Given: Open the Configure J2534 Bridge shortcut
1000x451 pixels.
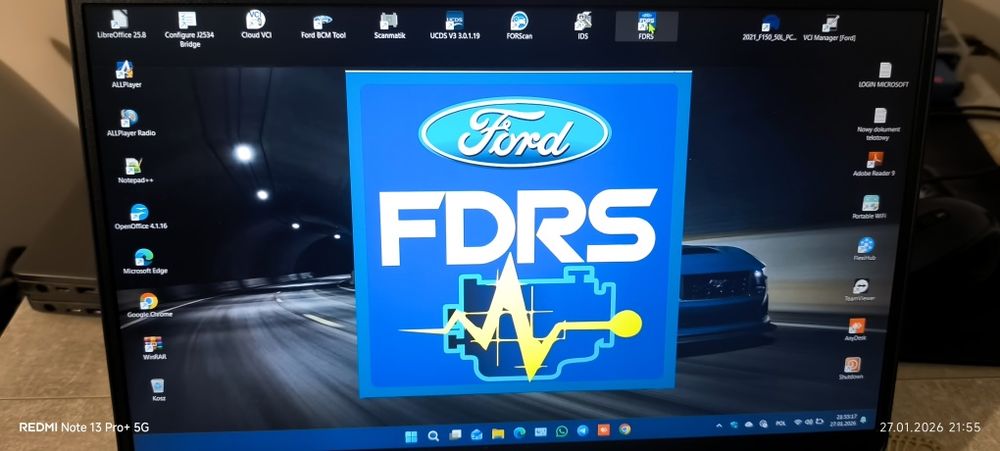Looking at the screenshot, I should 189,28.
